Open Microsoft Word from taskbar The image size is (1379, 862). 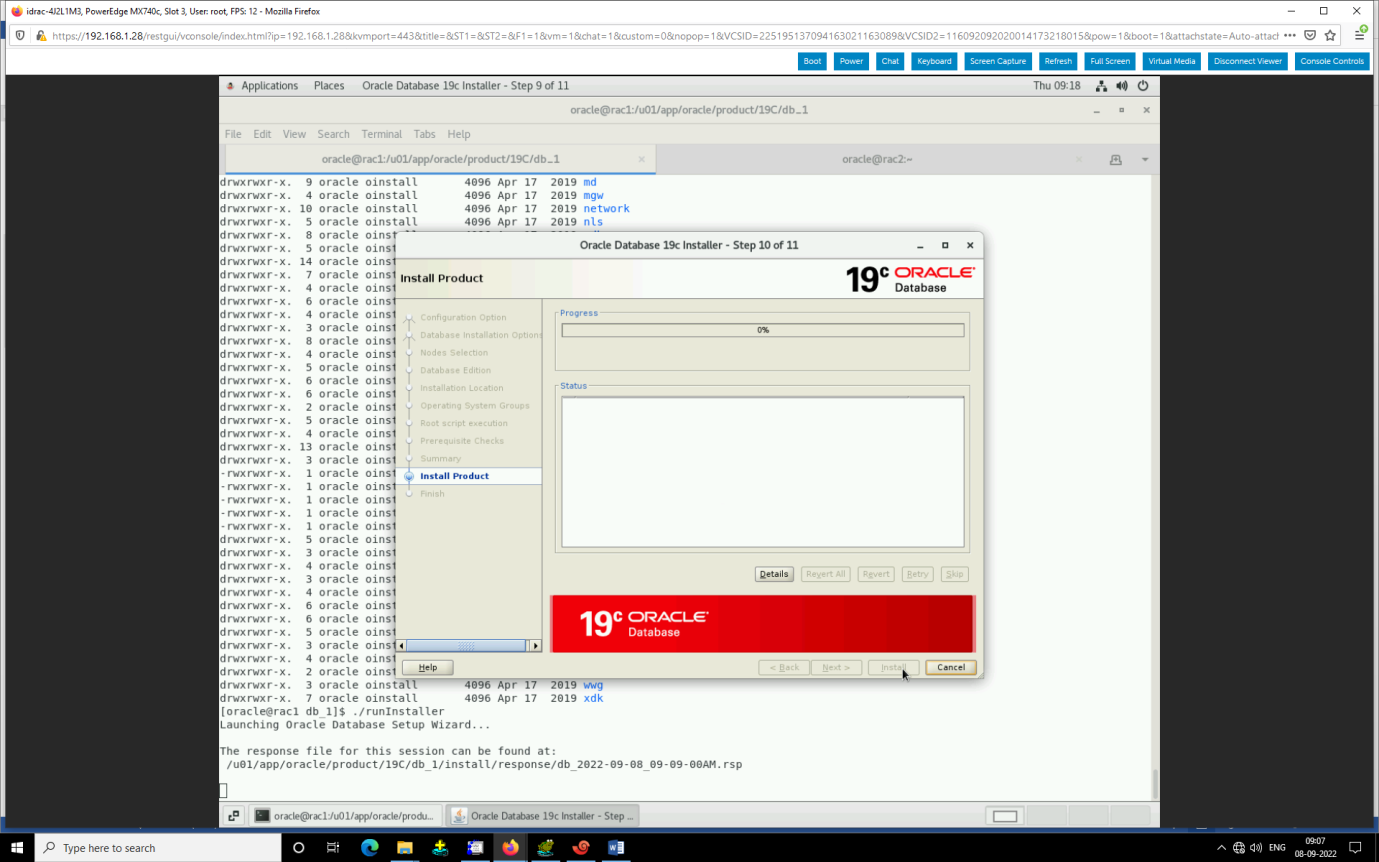616,847
